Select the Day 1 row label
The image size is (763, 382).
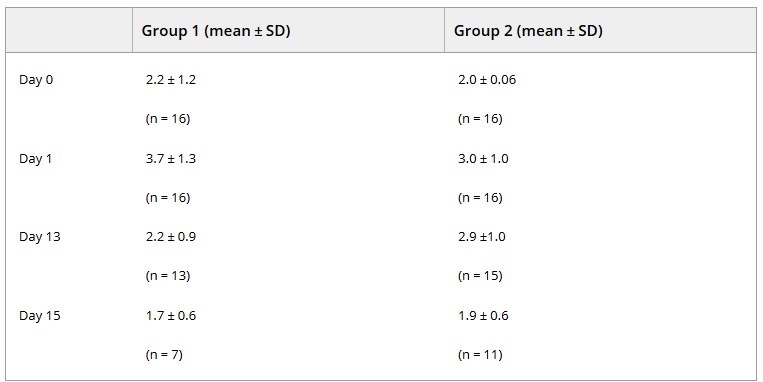coord(35,159)
